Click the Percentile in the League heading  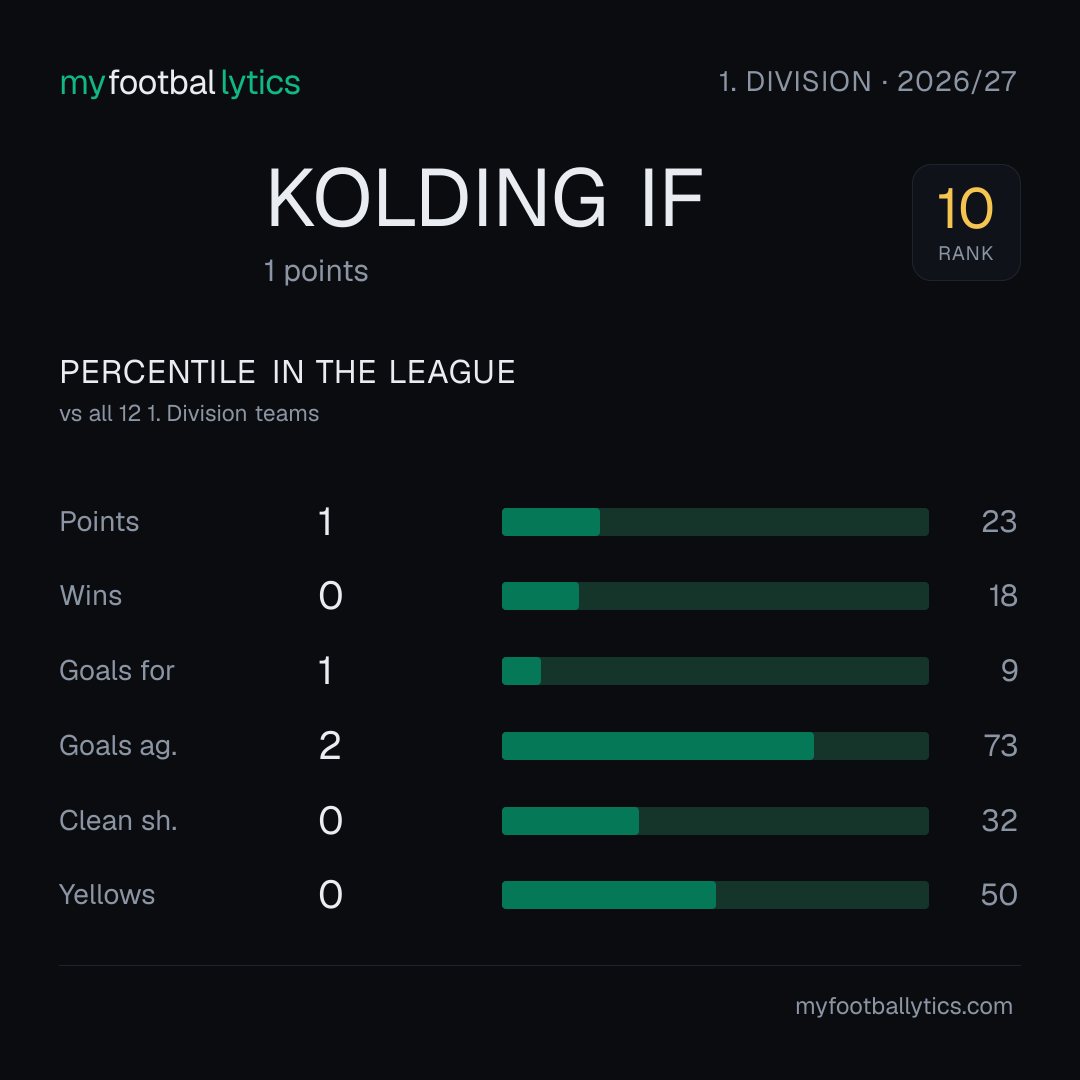[287, 373]
